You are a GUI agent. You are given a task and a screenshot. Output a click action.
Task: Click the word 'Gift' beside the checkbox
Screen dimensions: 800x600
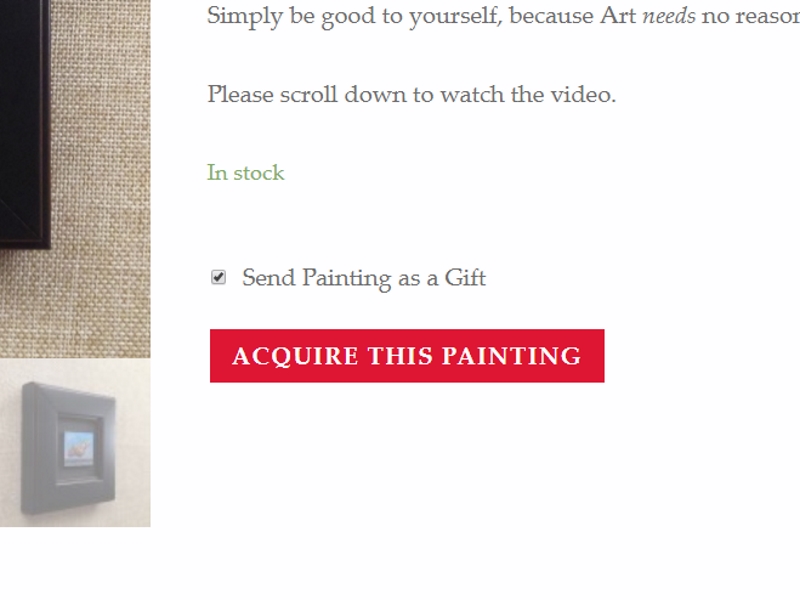tap(465, 278)
